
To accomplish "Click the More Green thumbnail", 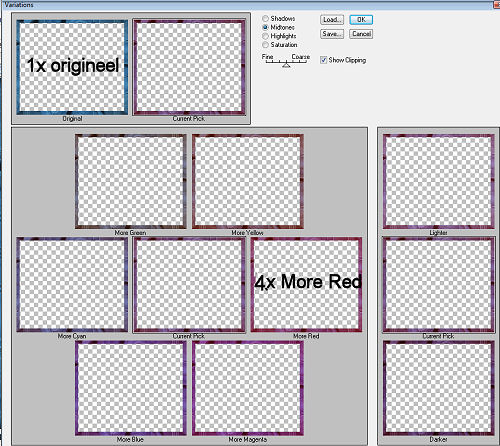I will click(131, 182).
